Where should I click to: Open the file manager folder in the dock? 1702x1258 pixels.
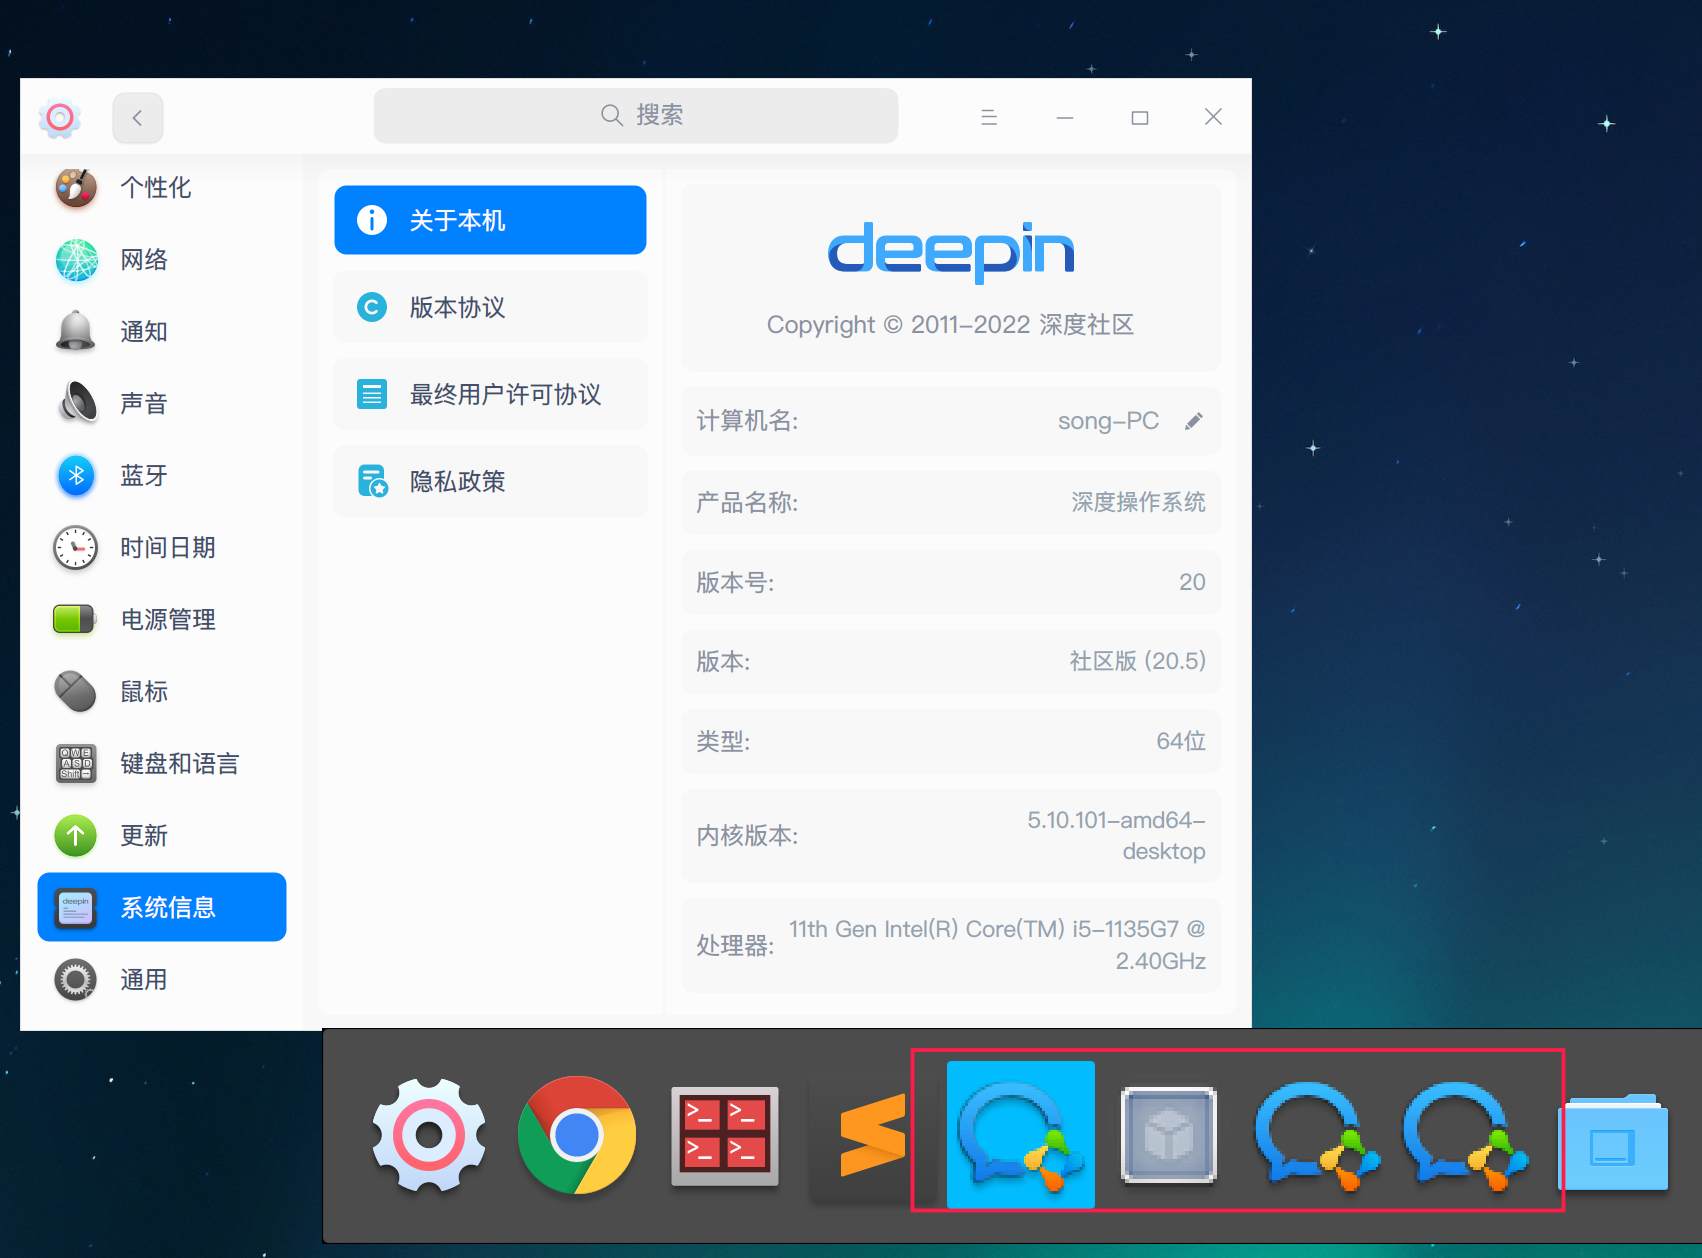click(1612, 1142)
